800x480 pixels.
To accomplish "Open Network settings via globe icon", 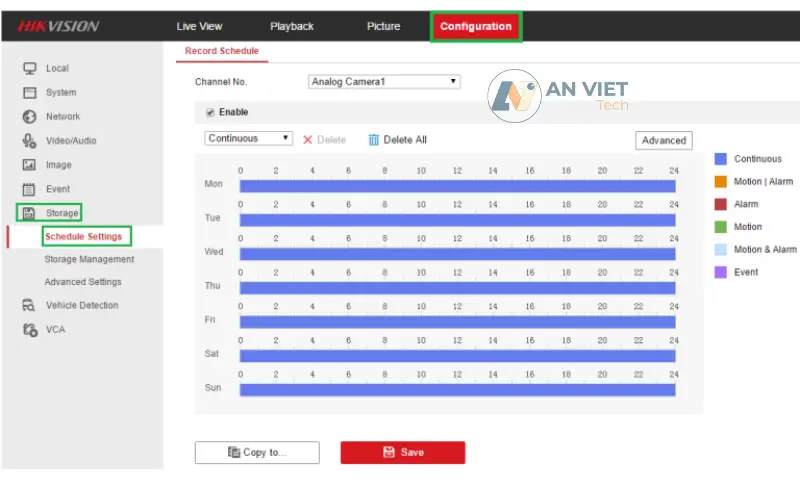I will 29,117.
